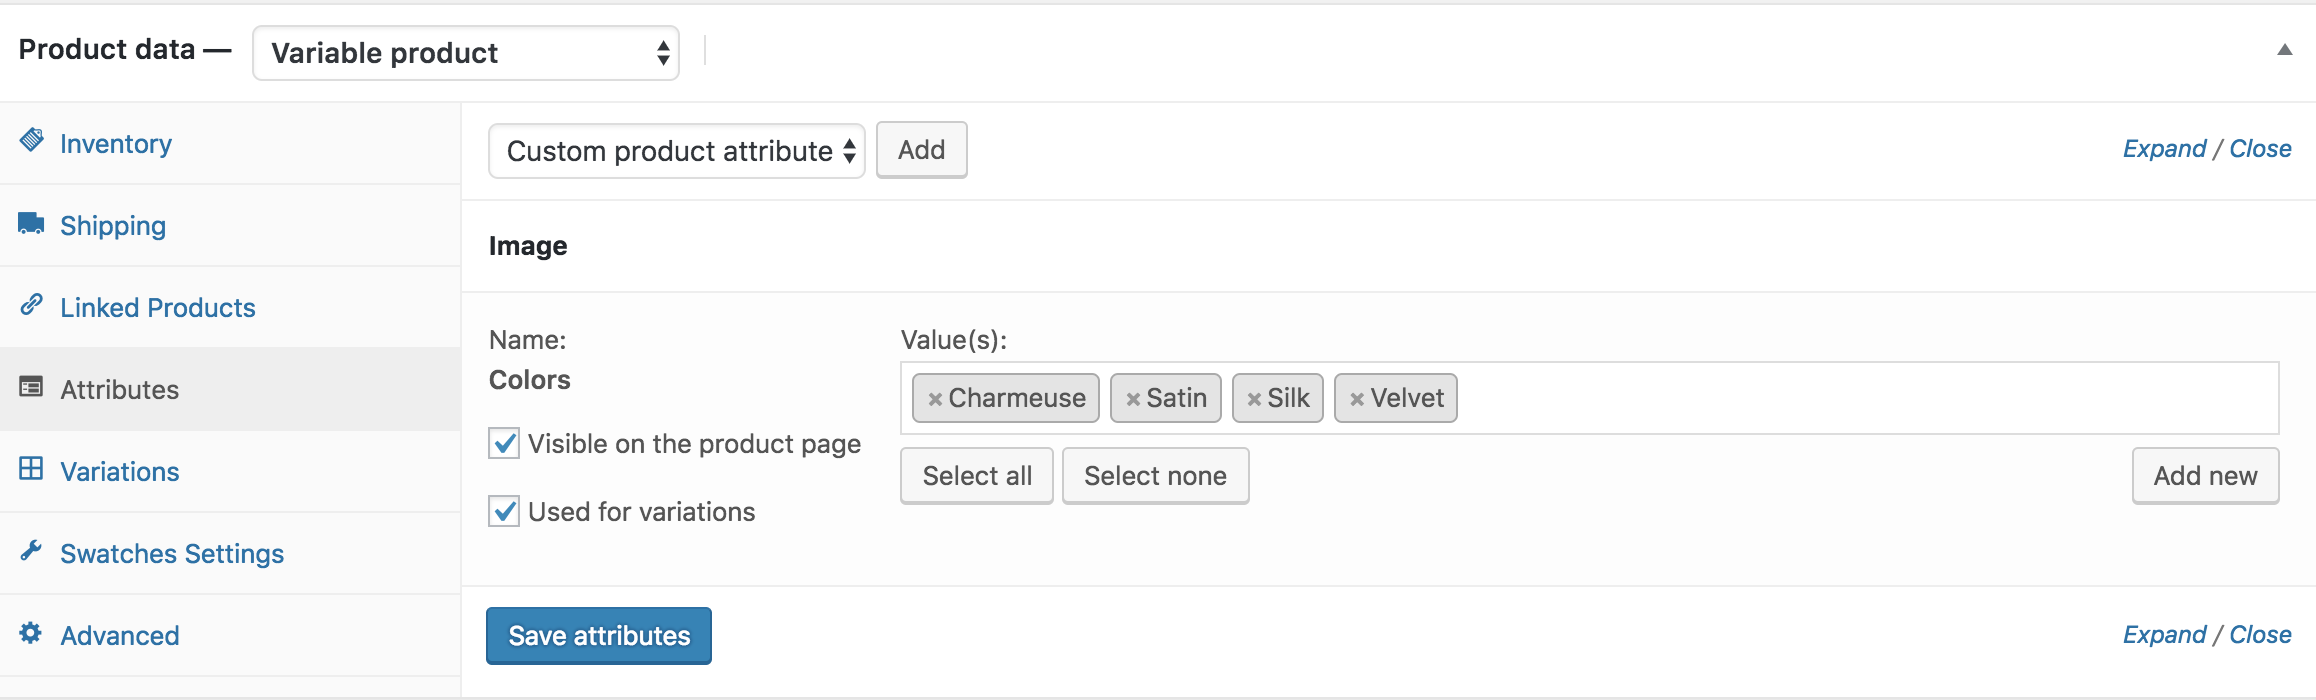The height and width of the screenshot is (700, 2316).
Task: Disable Used for variations
Action: (503, 511)
